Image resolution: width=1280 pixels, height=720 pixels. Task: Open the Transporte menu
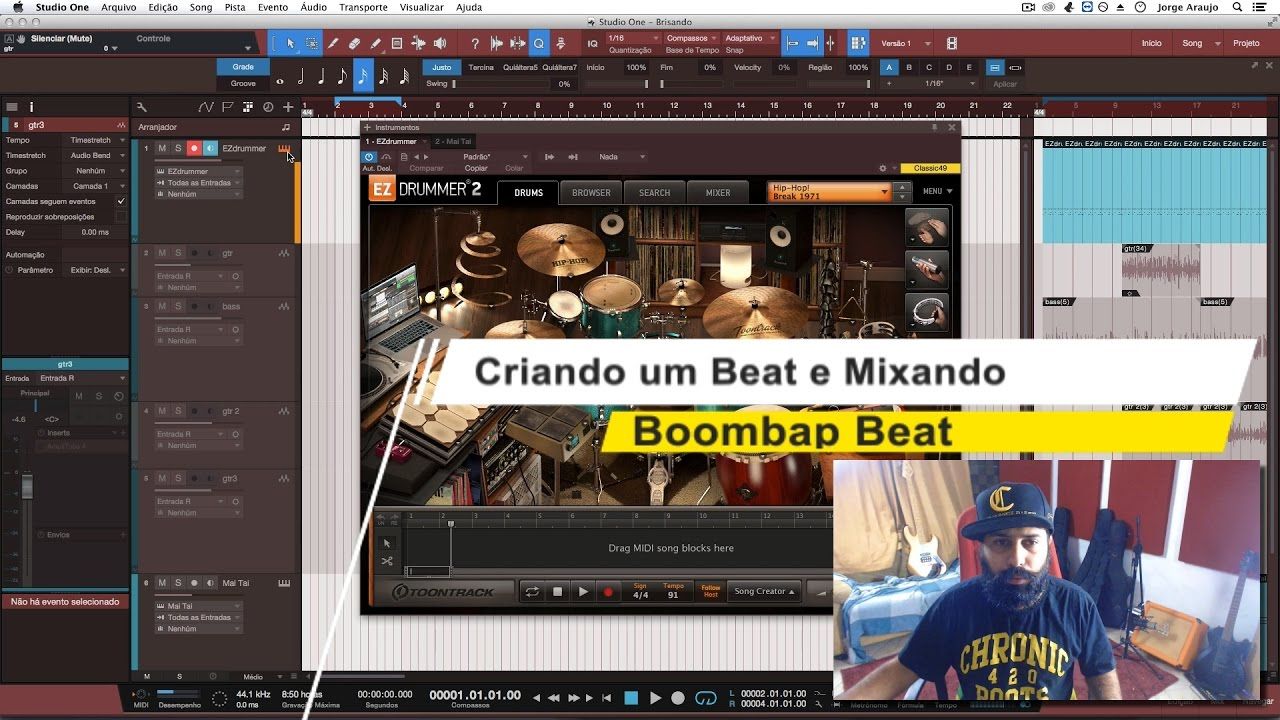[x=363, y=7]
